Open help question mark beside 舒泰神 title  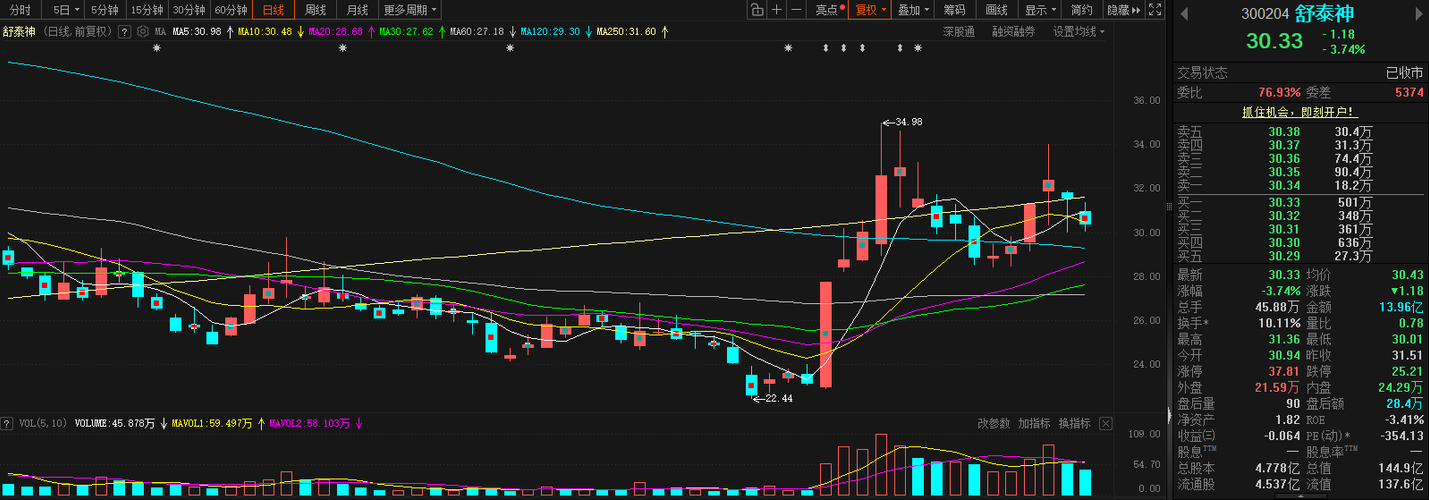[x=124, y=31]
